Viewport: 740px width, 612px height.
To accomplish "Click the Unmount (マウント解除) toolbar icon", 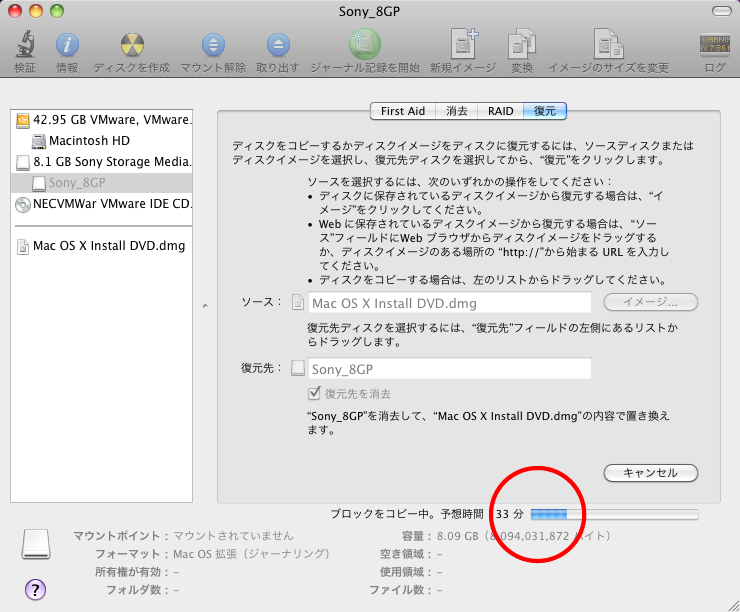I will 213,45.
